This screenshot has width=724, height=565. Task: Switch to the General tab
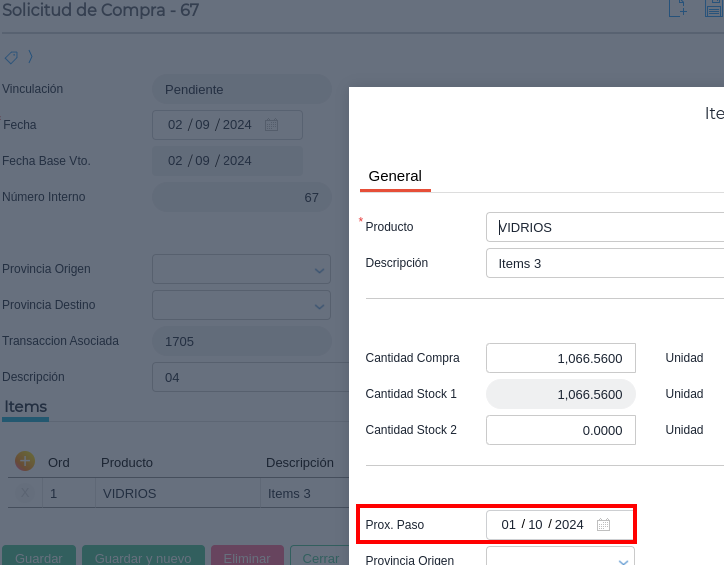tap(395, 176)
